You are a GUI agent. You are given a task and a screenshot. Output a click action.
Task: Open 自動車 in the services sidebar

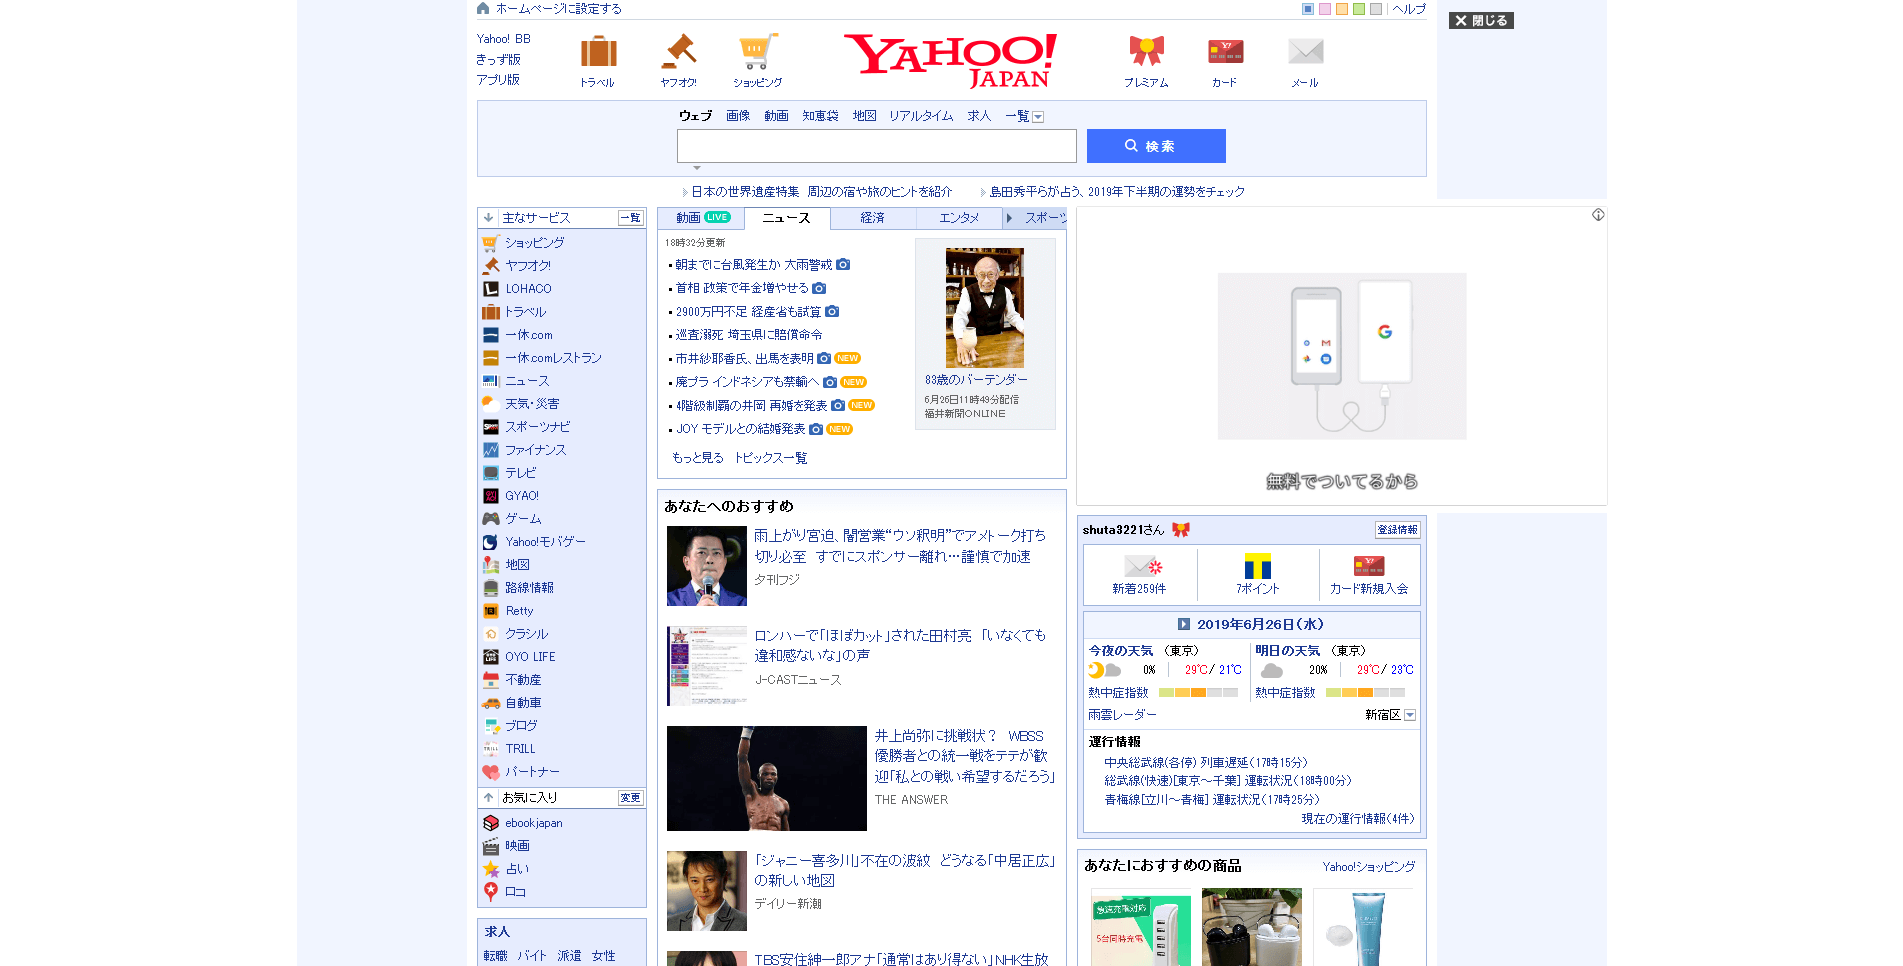(x=523, y=703)
